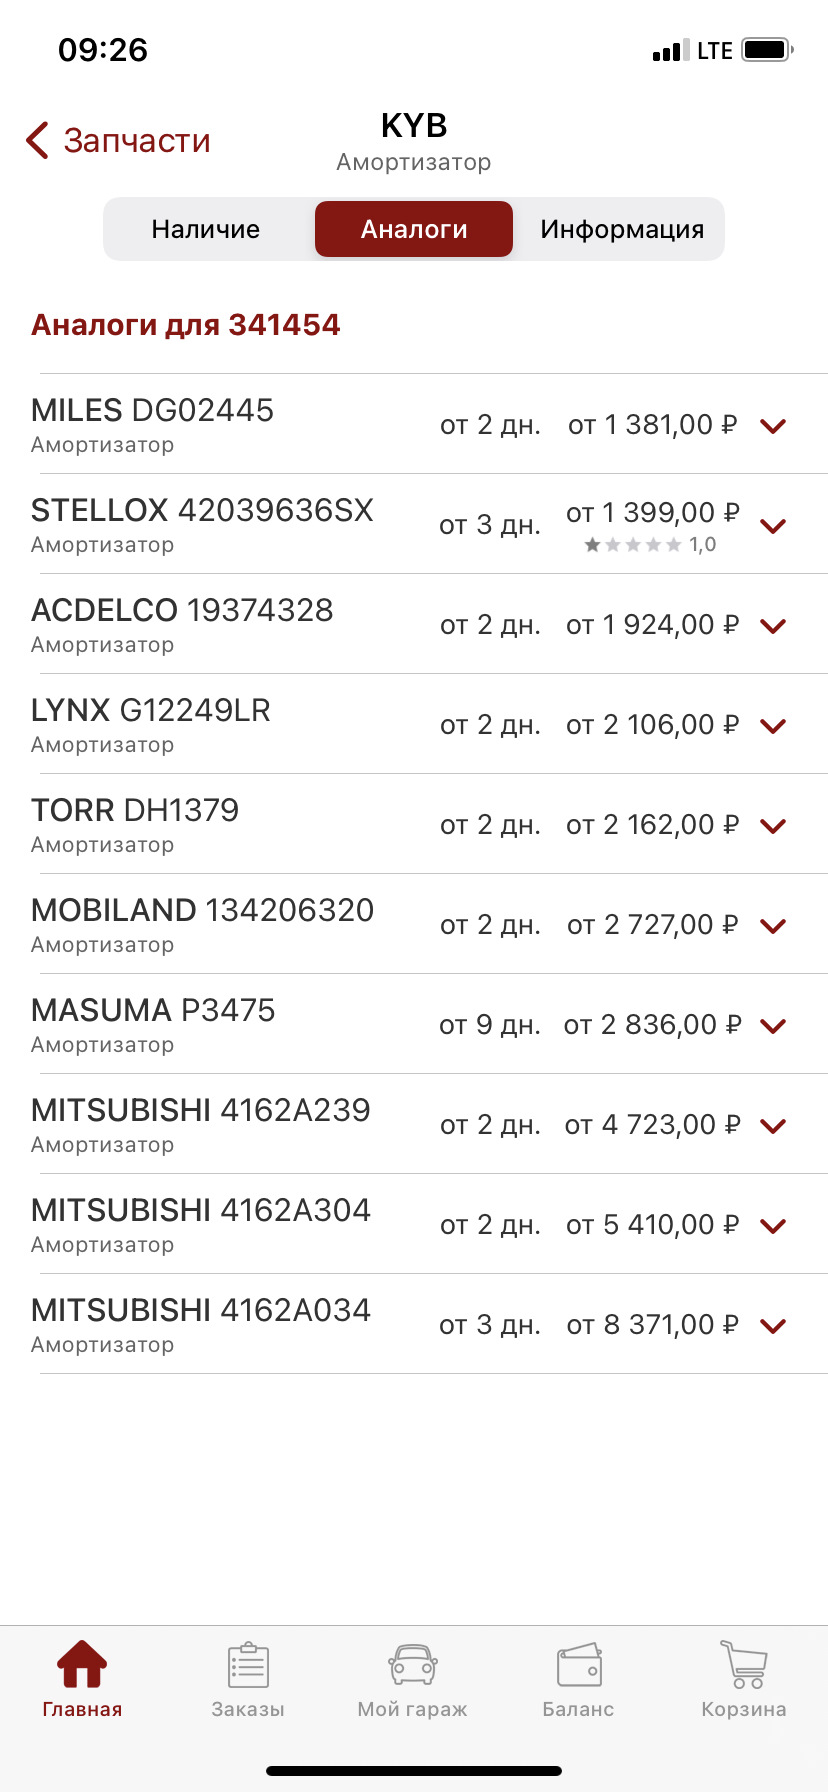Screen dimensions: 828x1792
Task: Select the Аналоги tab
Action: coord(414,229)
